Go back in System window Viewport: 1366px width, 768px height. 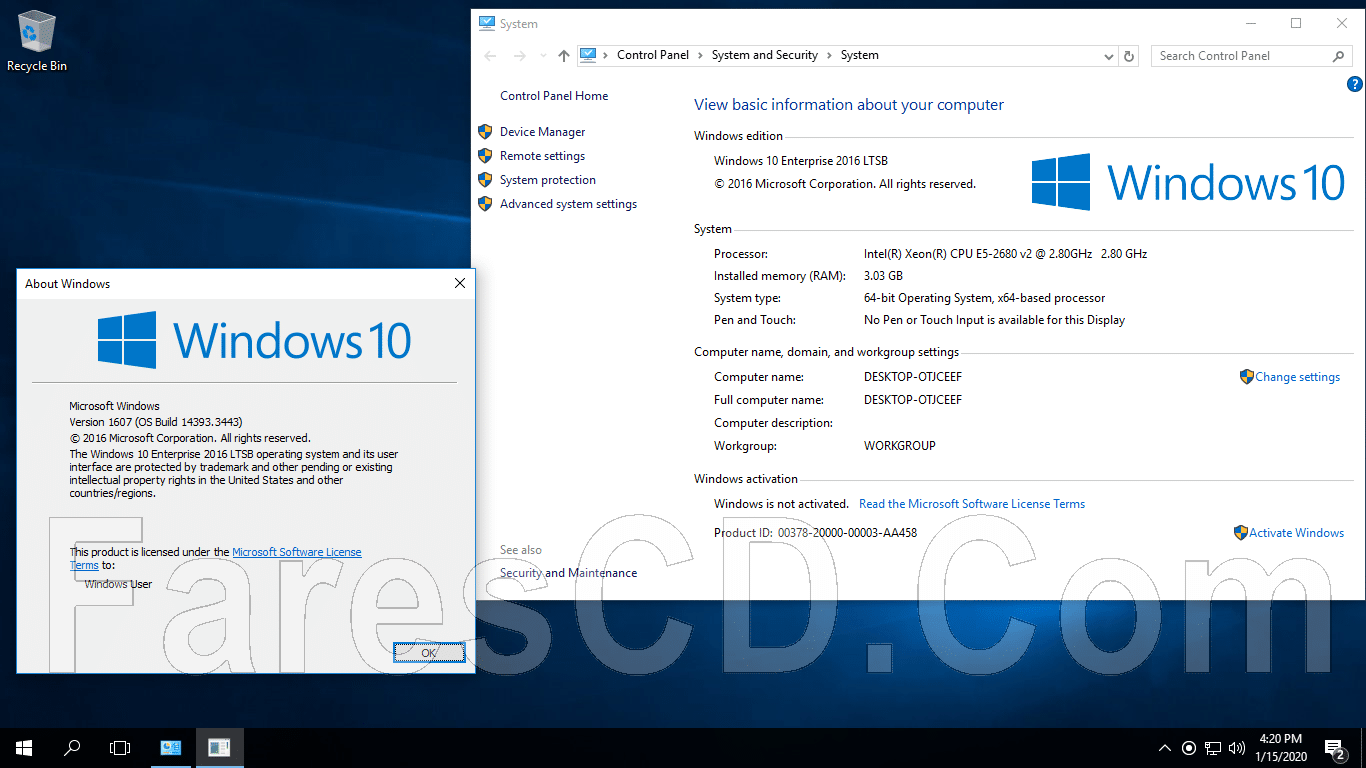point(489,56)
